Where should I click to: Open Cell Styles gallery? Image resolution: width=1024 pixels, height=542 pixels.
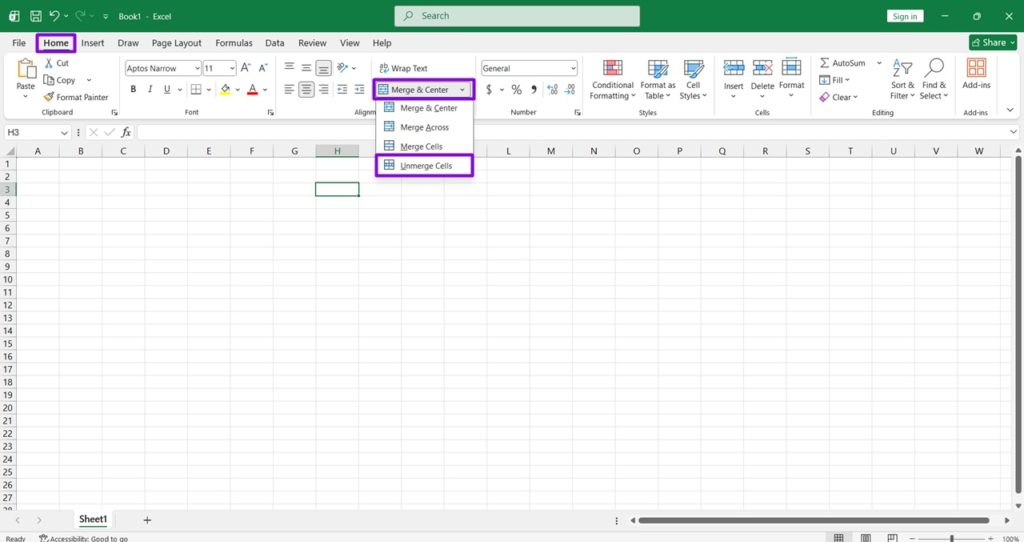coord(693,80)
